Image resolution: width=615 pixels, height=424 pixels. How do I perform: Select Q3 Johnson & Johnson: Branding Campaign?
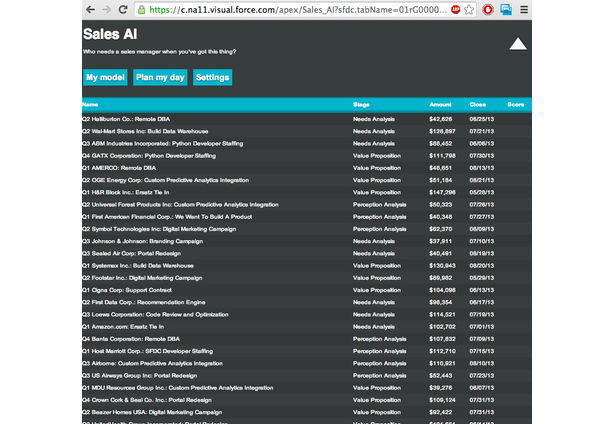point(307,241)
